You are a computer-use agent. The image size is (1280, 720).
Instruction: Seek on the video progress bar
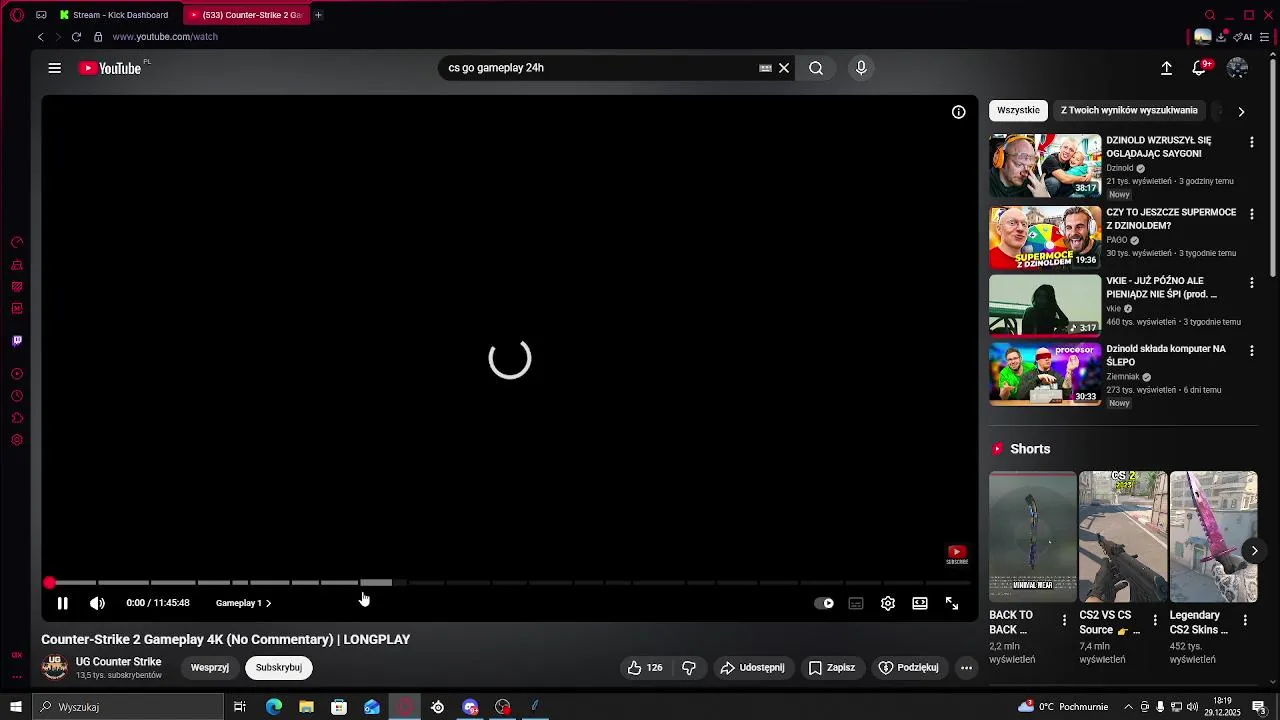(509, 582)
